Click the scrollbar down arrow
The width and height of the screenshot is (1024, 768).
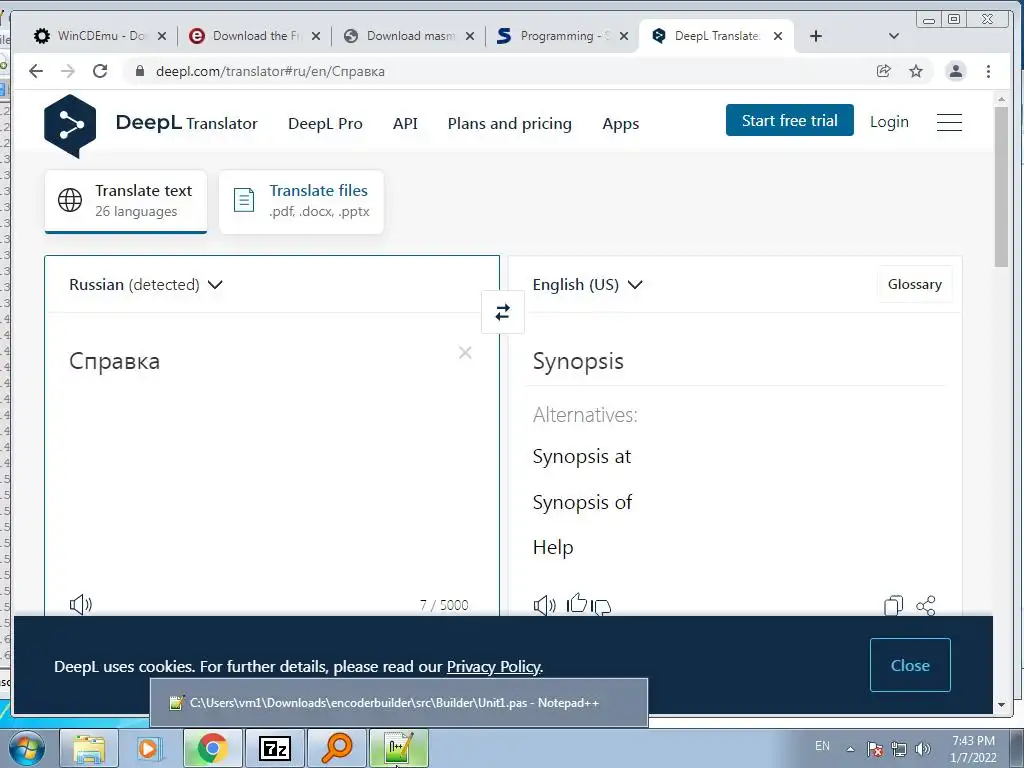1001,705
